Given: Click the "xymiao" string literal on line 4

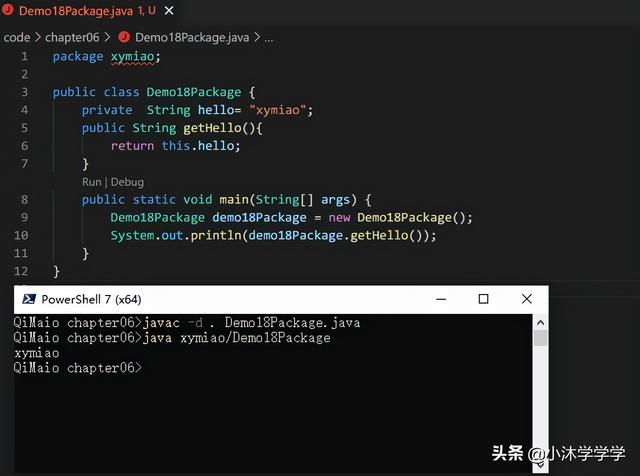Looking at the screenshot, I should [278, 110].
